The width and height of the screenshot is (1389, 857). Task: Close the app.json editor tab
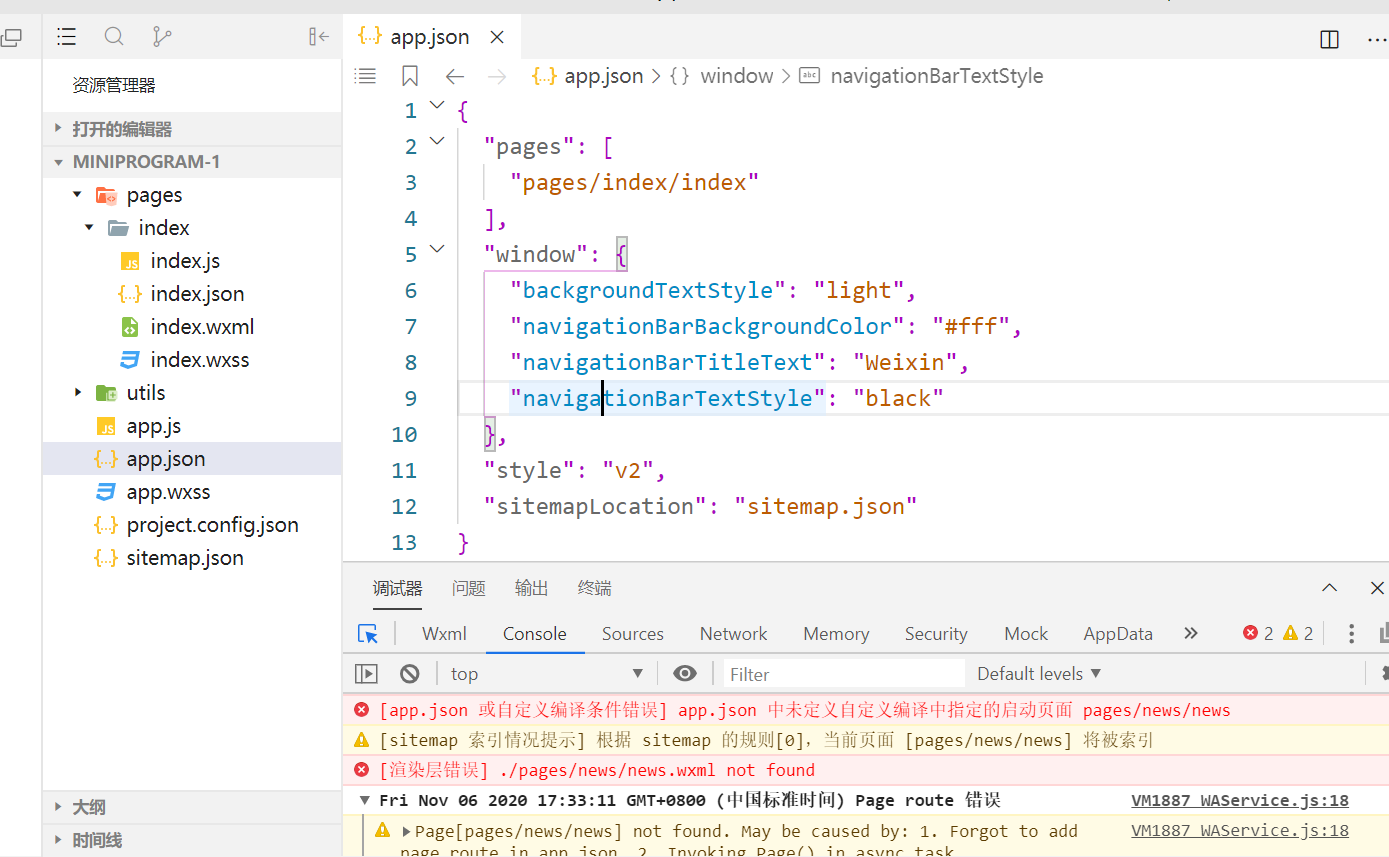pyautogui.click(x=497, y=37)
